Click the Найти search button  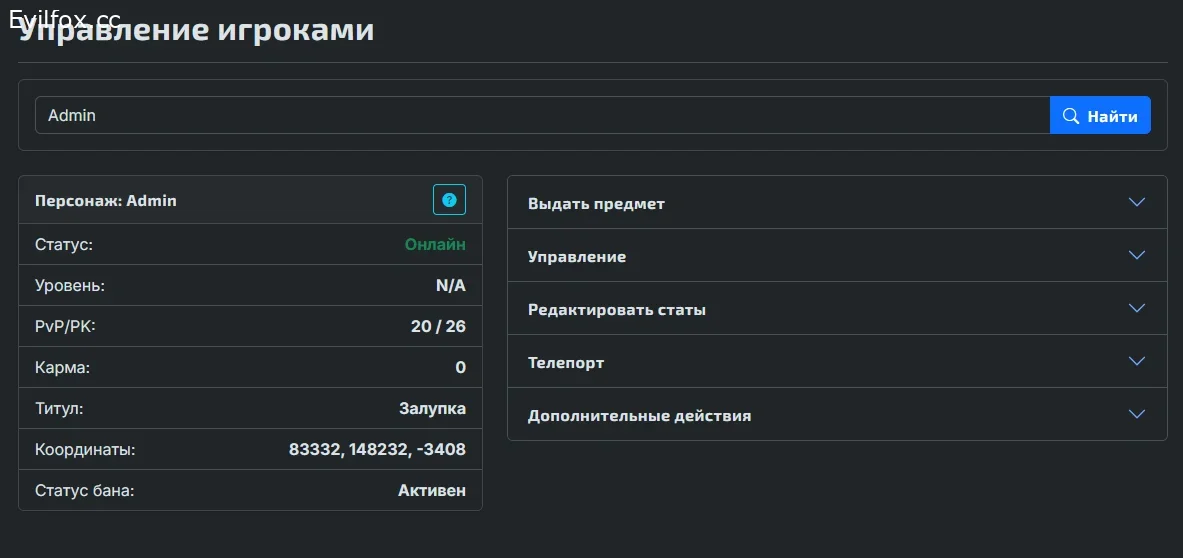click(1100, 115)
